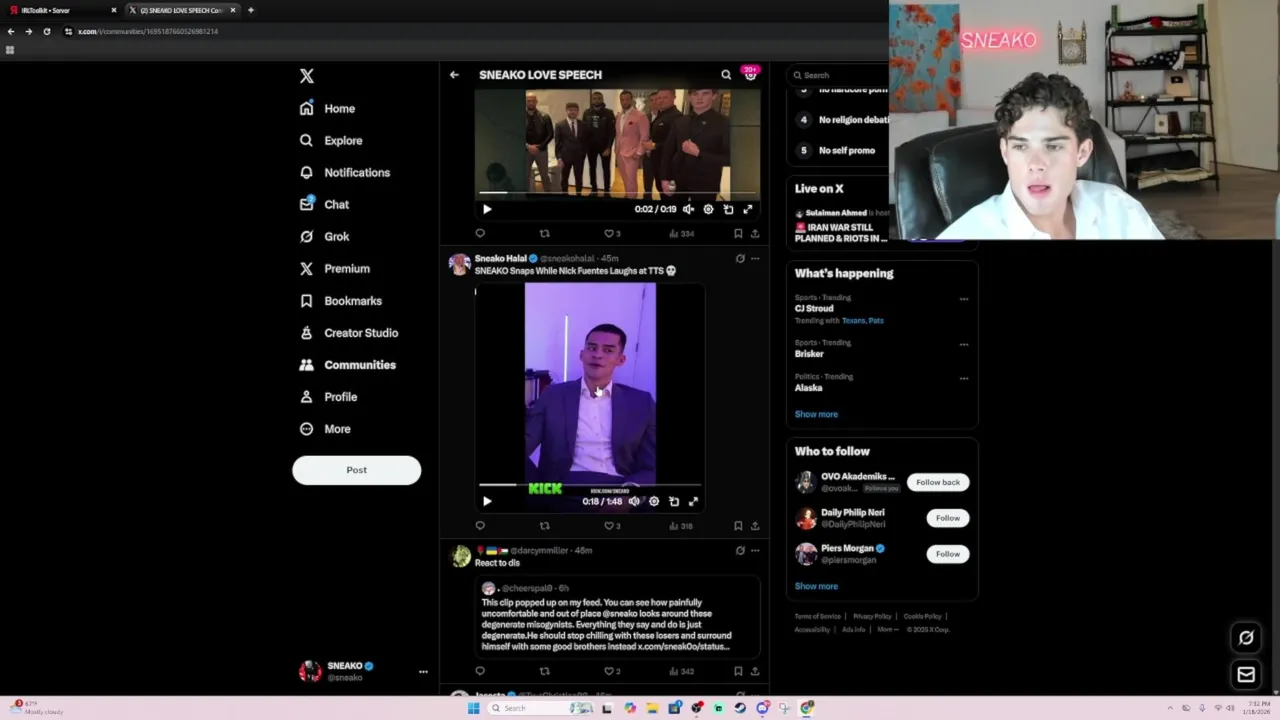1280x720 pixels.
Task: Click Grok icon on darcymmiller post
Action: tap(740, 550)
